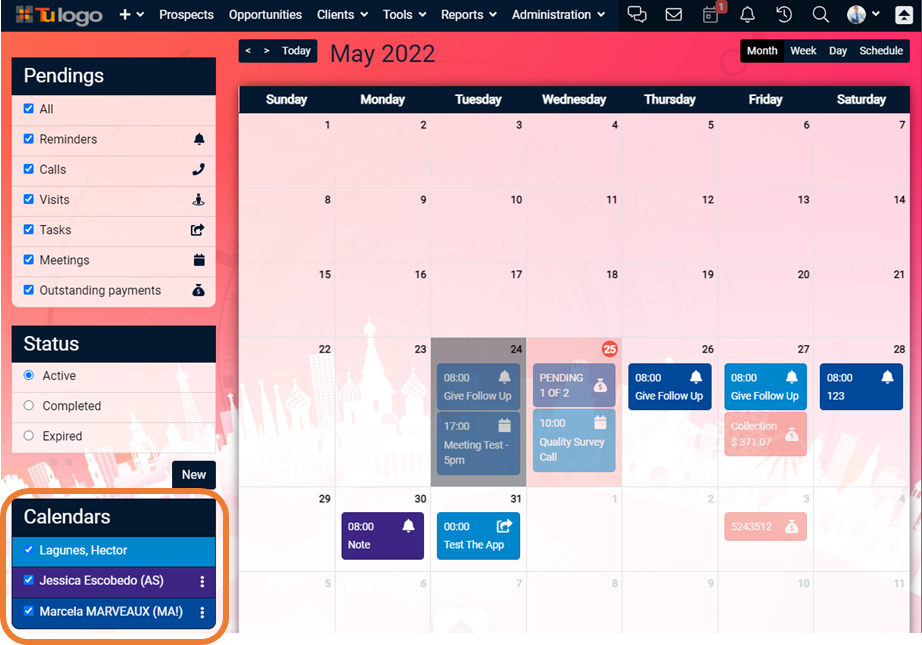Expand the Tools dropdown menu
Screen dimensions: 922x645
(404, 15)
